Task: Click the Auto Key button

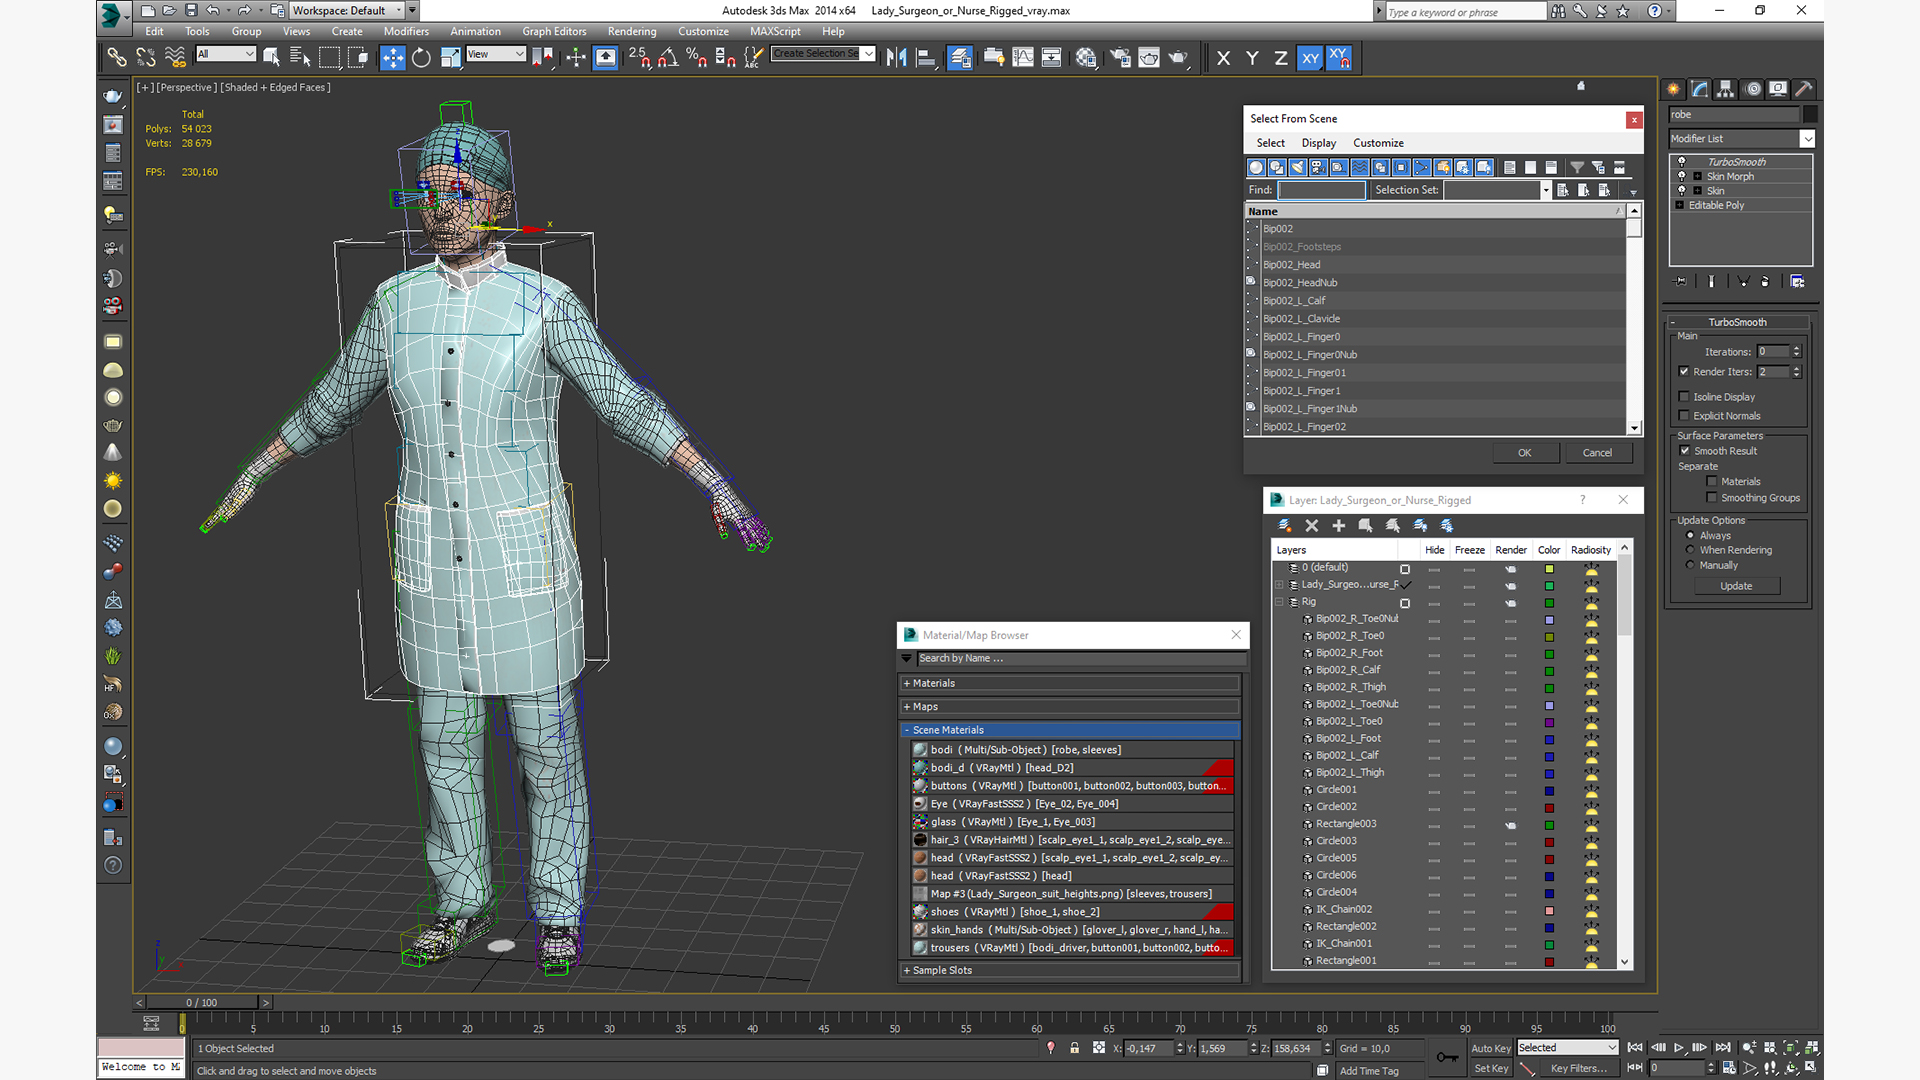Action: click(1490, 1049)
